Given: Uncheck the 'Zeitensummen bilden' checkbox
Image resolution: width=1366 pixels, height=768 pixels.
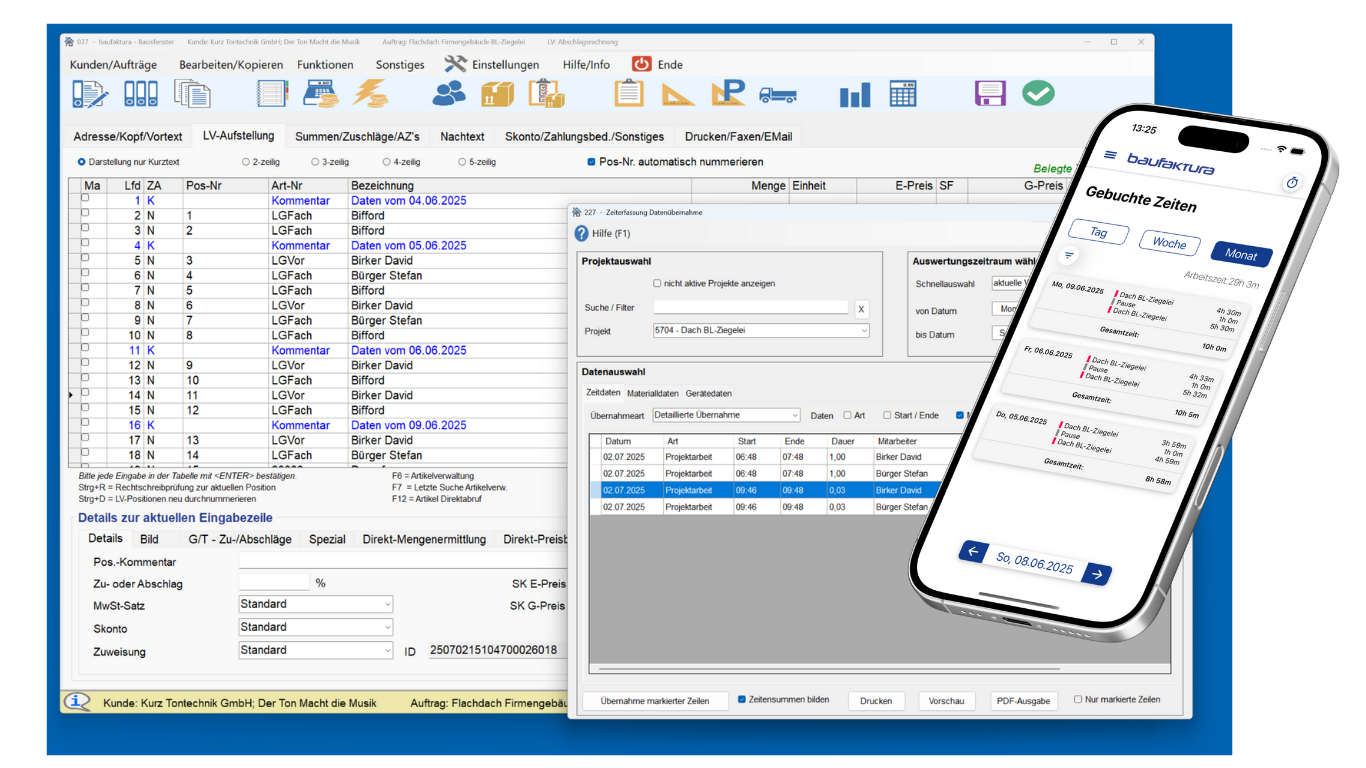Looking at the screenshot, I should pos(742,699).
